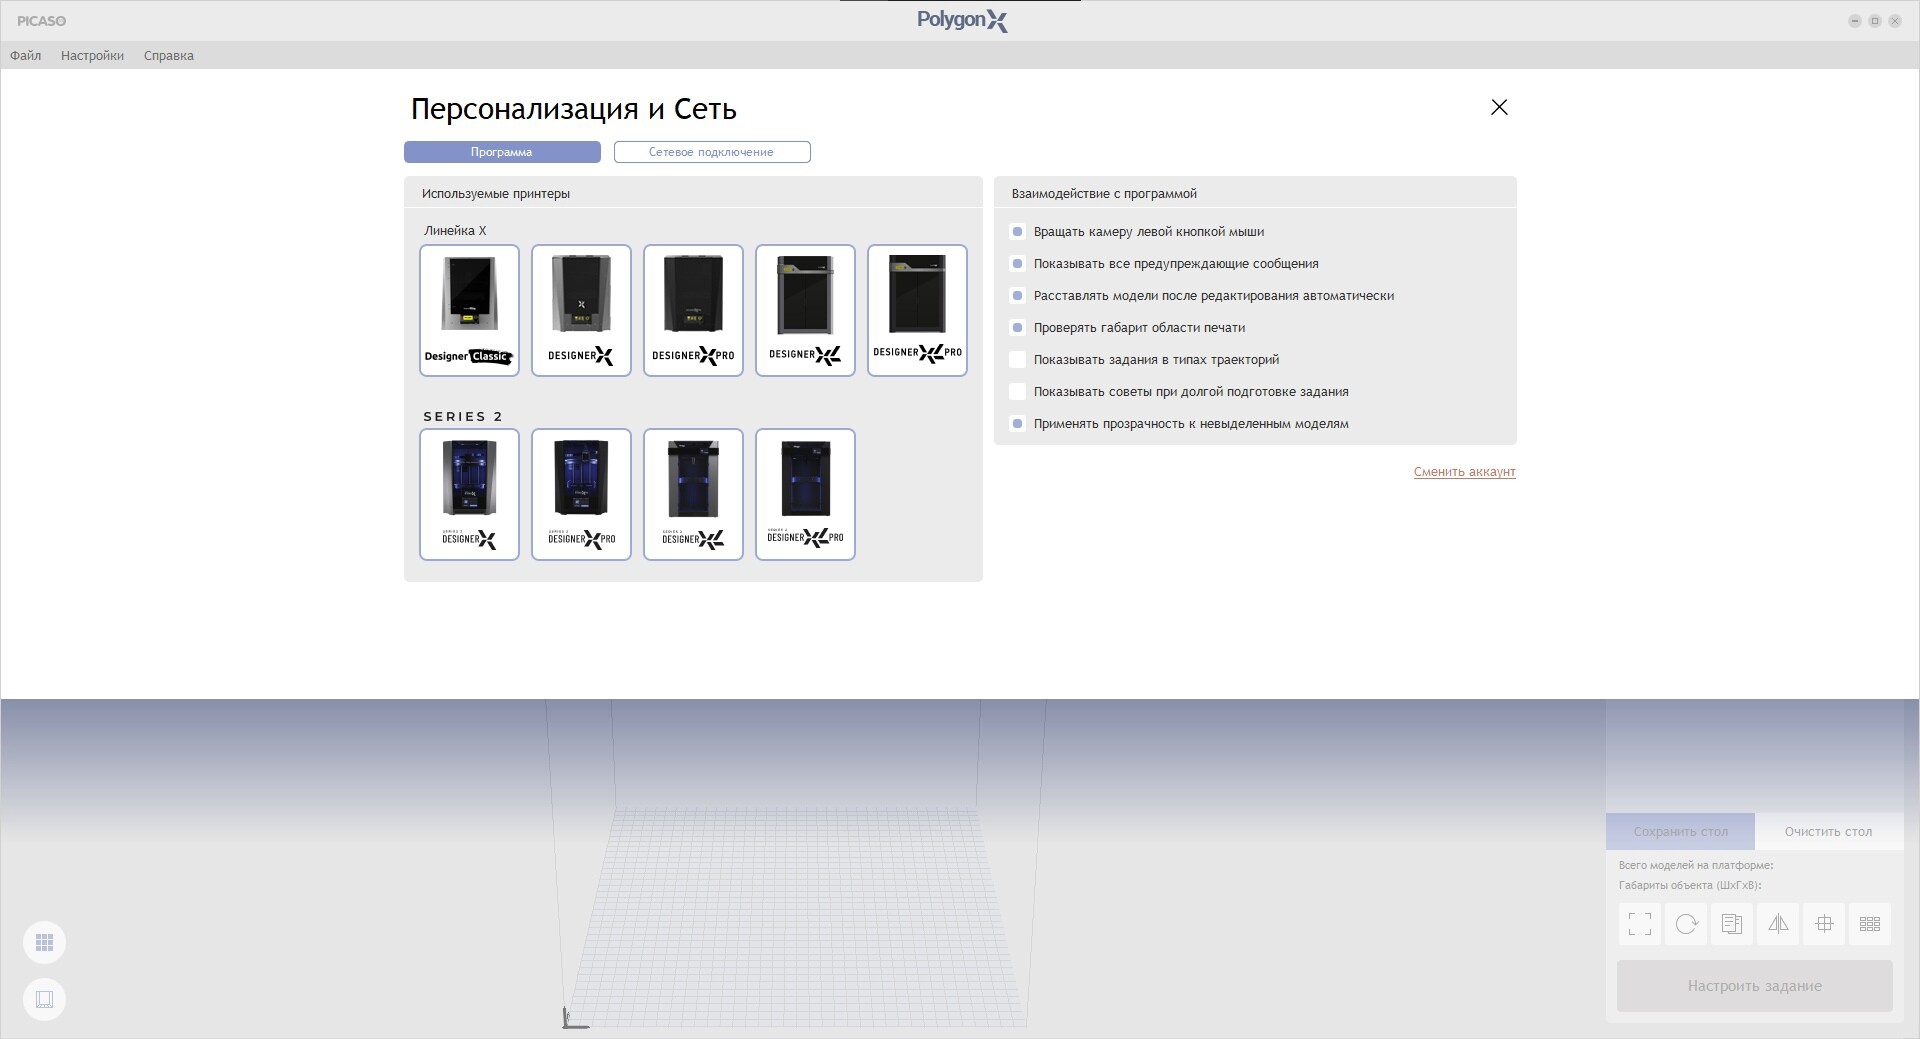Click the 'SERIES 2' label

pyautogui.click(x=463, y=416)
